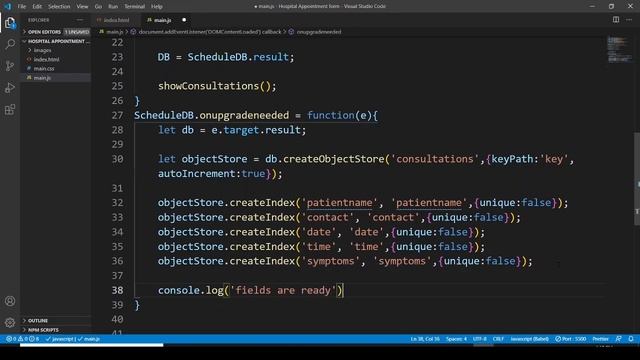Image resolution: width=640 pixels, height=360 pixels.
Task: Open the Explorer view in activity bar
Action: [x=10, y=23]
